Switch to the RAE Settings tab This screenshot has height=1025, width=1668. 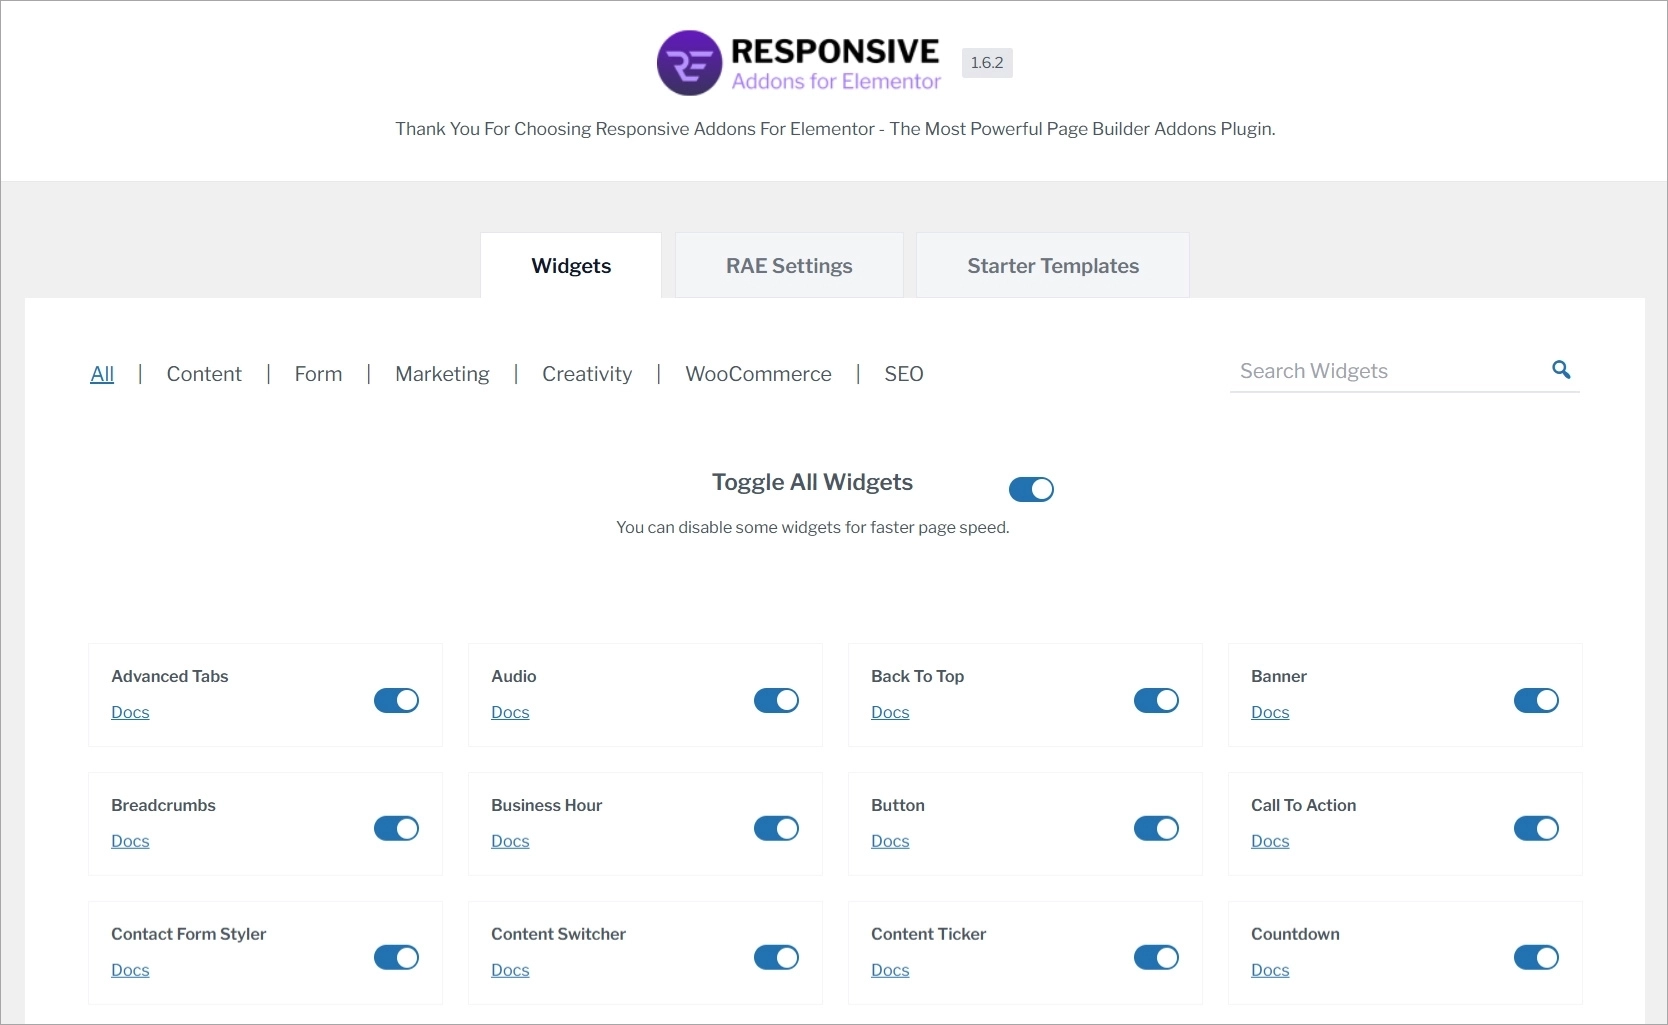coord(789,265)
